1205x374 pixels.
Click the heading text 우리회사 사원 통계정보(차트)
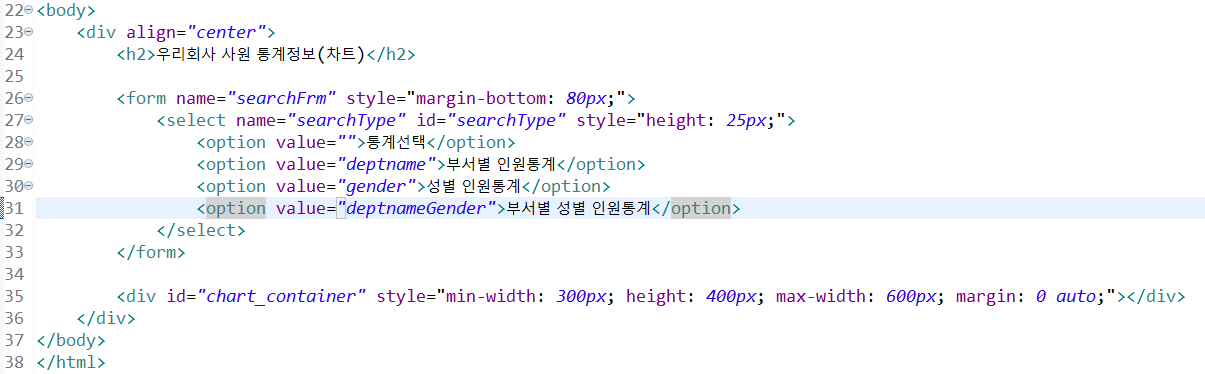[x=261, y=54]
